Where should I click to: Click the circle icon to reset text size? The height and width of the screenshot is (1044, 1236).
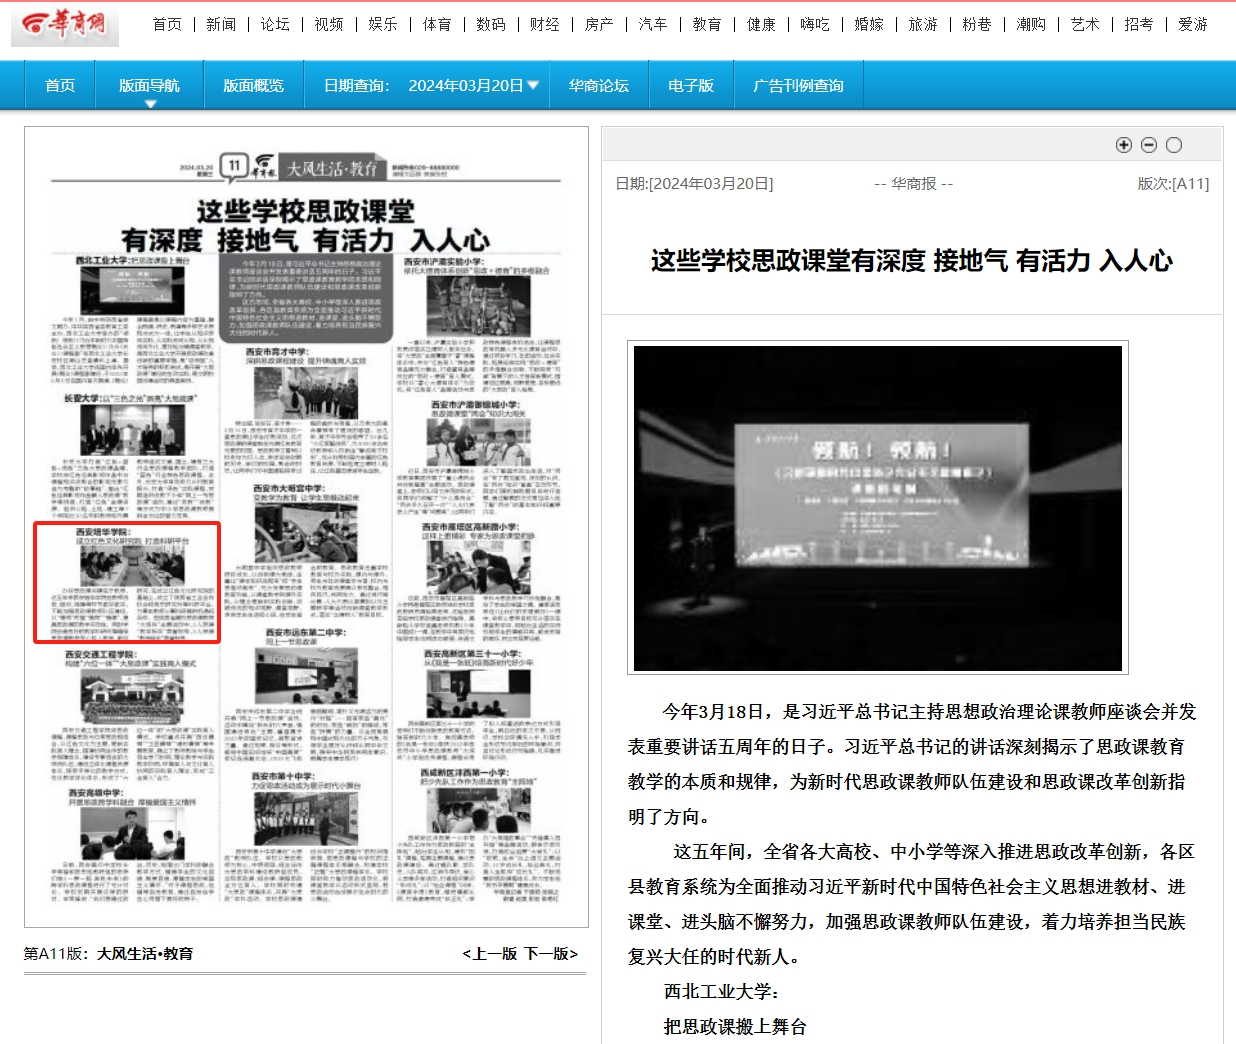pos(1174,145)
